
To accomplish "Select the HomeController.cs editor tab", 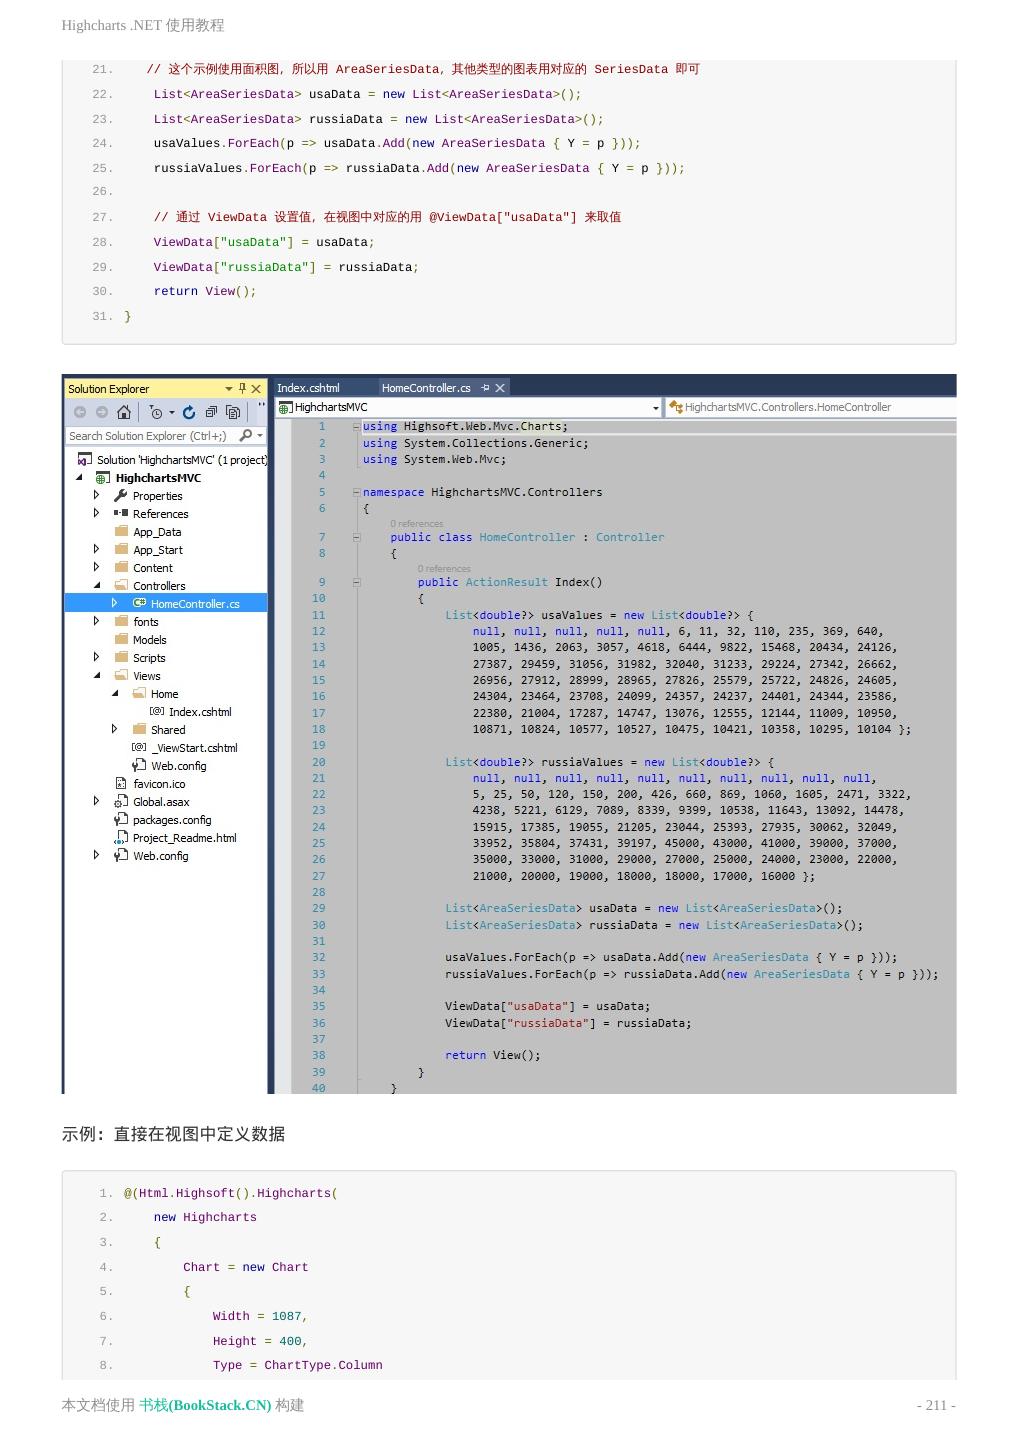I will pyautogui.click(x=425, y=388).
